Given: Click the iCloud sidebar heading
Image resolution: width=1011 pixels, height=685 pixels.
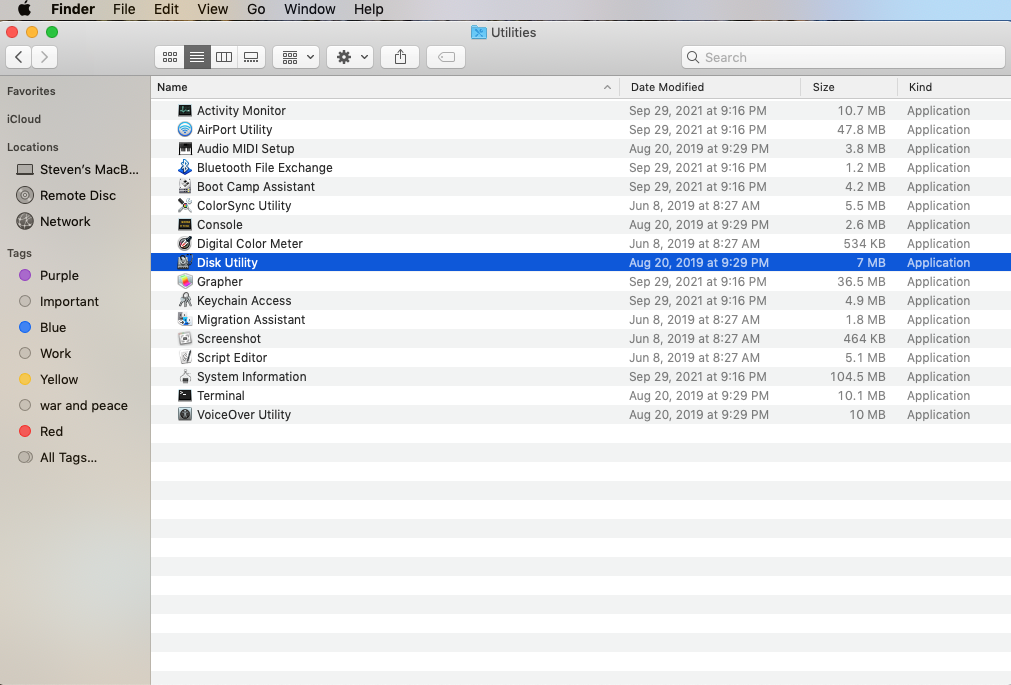Looking at the screenshot, I should tap(24, 119).
